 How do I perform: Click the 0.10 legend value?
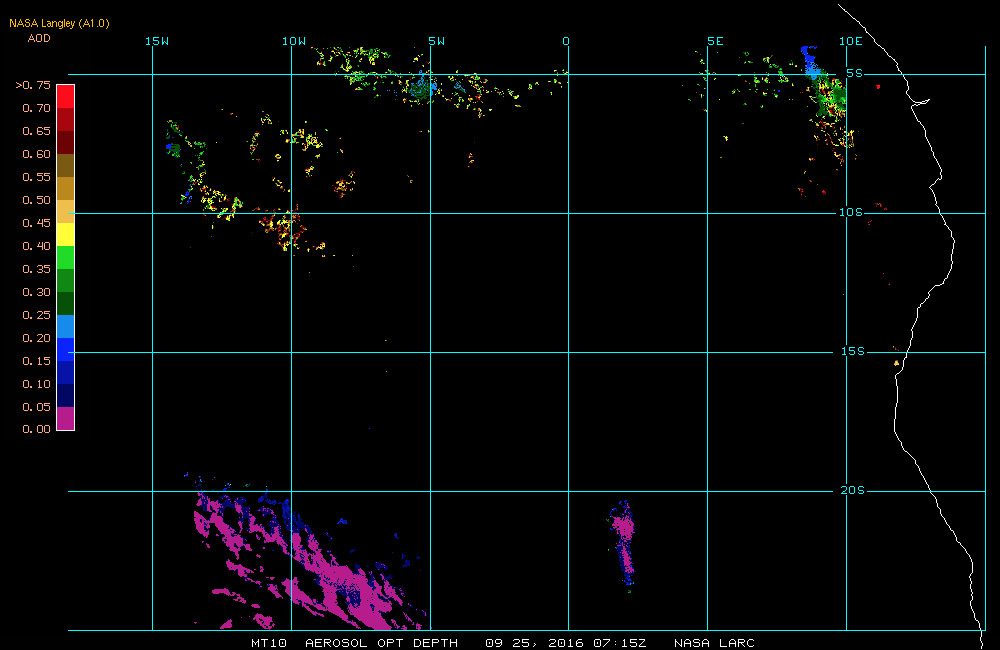pos(36,383)
